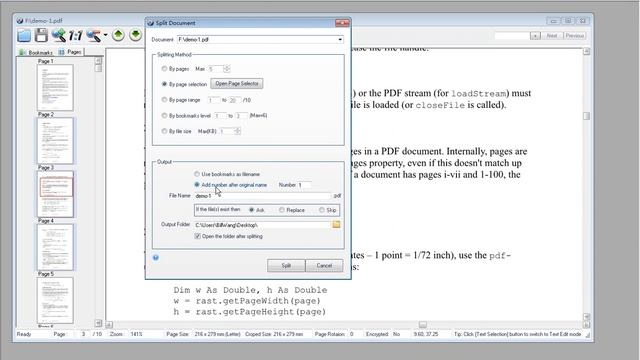
Task: Click the page range end field
Action: [234, 100]
